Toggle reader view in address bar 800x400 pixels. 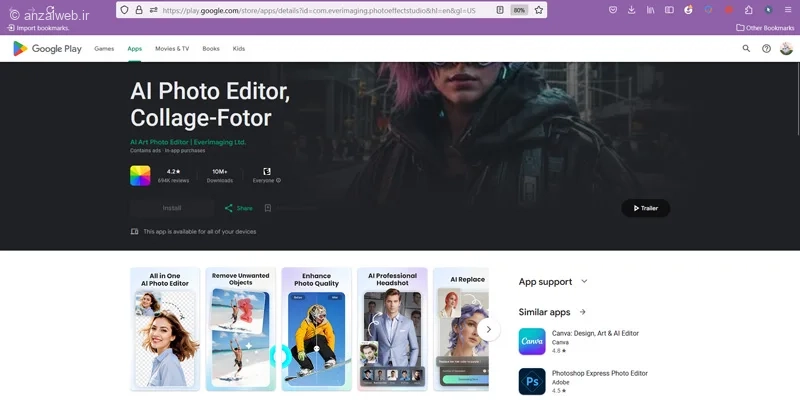(501, 10)
